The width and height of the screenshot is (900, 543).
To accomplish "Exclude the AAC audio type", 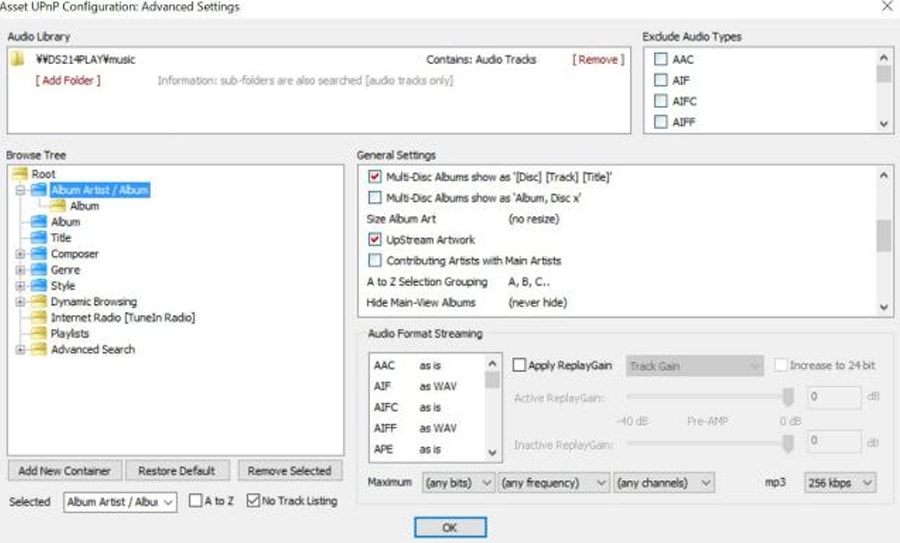I will (661, 60).
